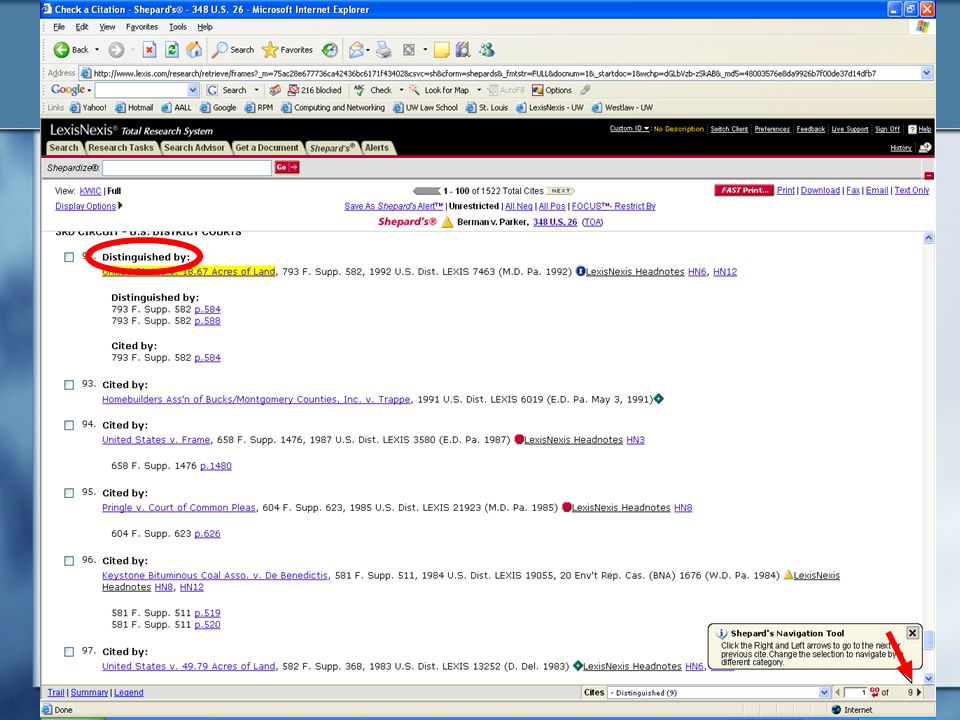The height and width of the screenshot is (720, 960).
Task: Click the Mail envelope icon
Action: 356,50
